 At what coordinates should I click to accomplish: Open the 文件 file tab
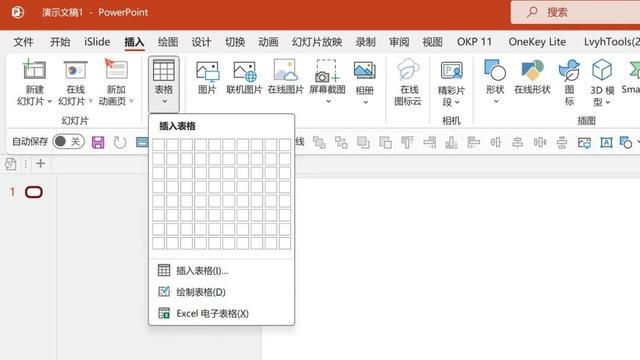coord(24,42)
